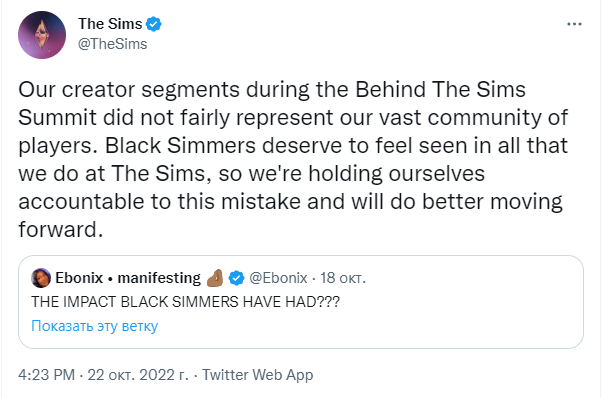The image size is (603, 398).
Task: Click the 18 окт. quoted tweet date
Action: point(343,278)
